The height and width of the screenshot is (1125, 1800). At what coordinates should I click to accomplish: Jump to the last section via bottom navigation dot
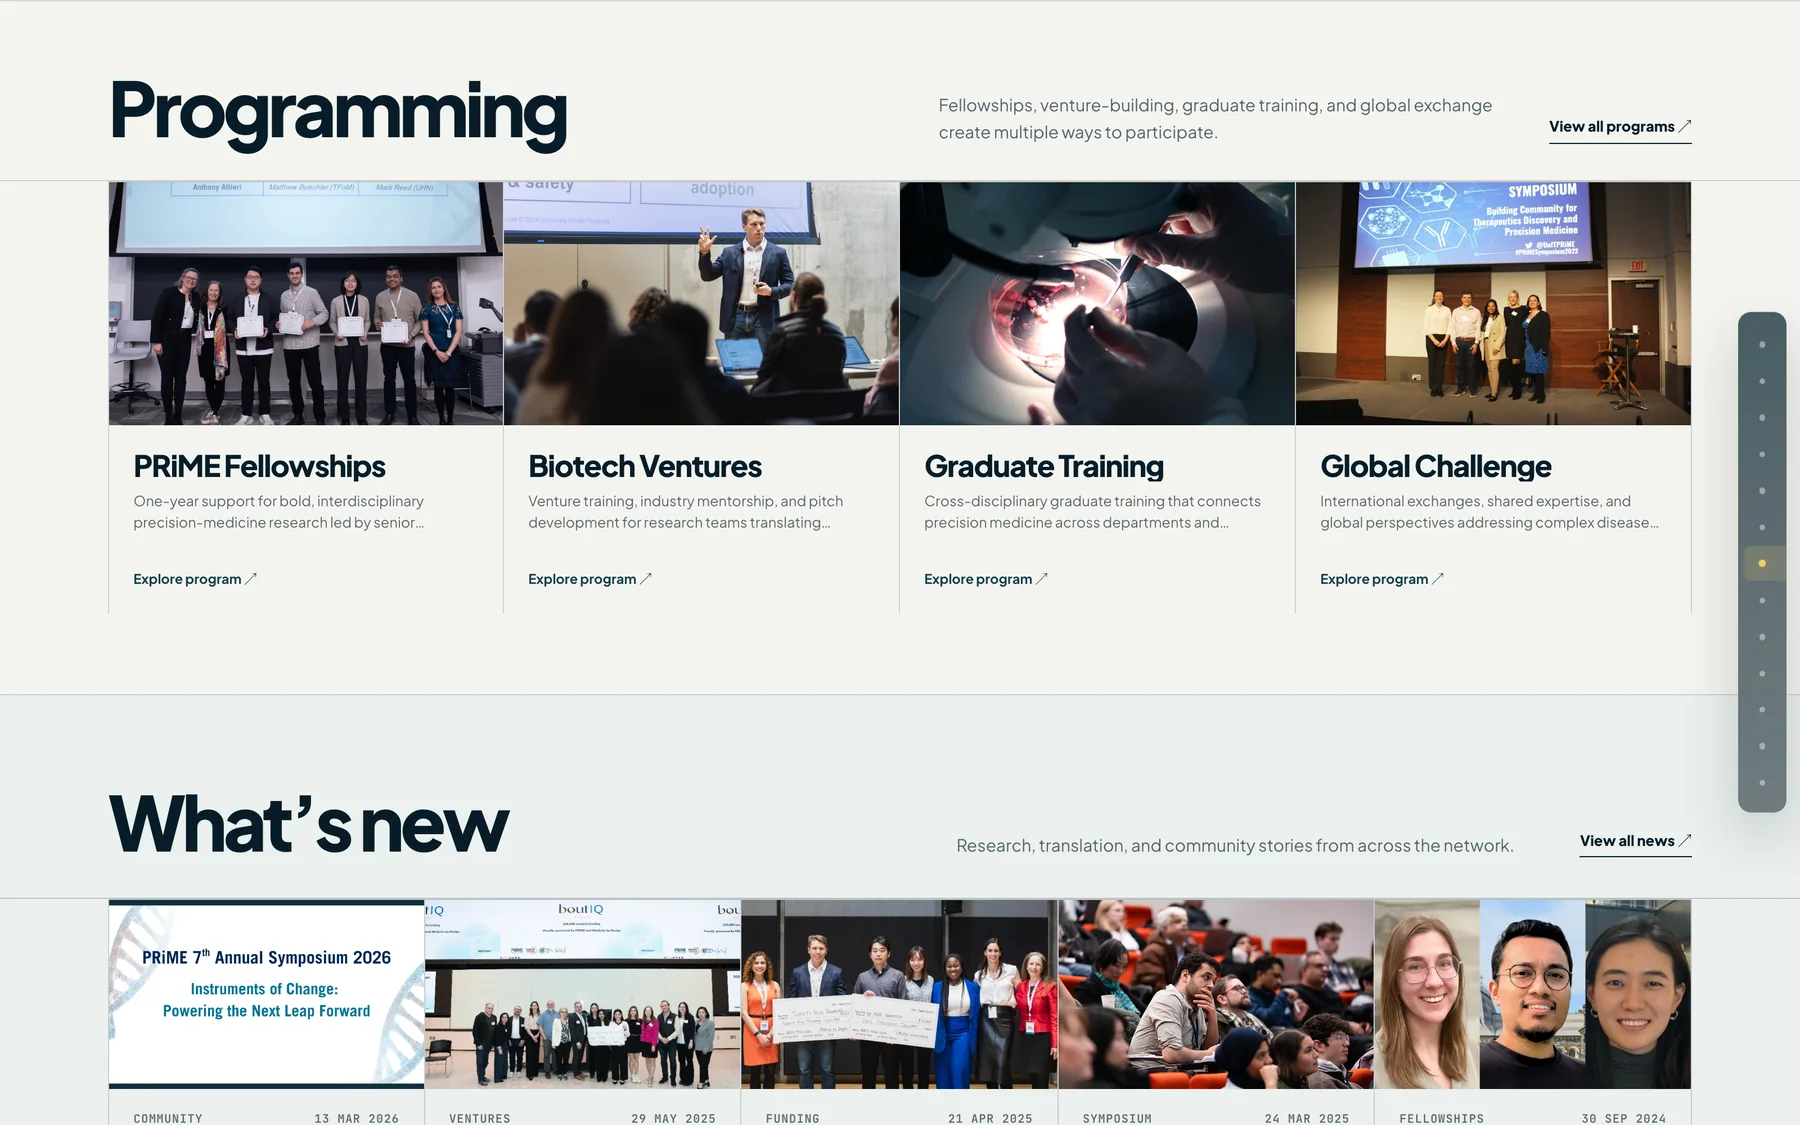click(x=1762, y=782)
